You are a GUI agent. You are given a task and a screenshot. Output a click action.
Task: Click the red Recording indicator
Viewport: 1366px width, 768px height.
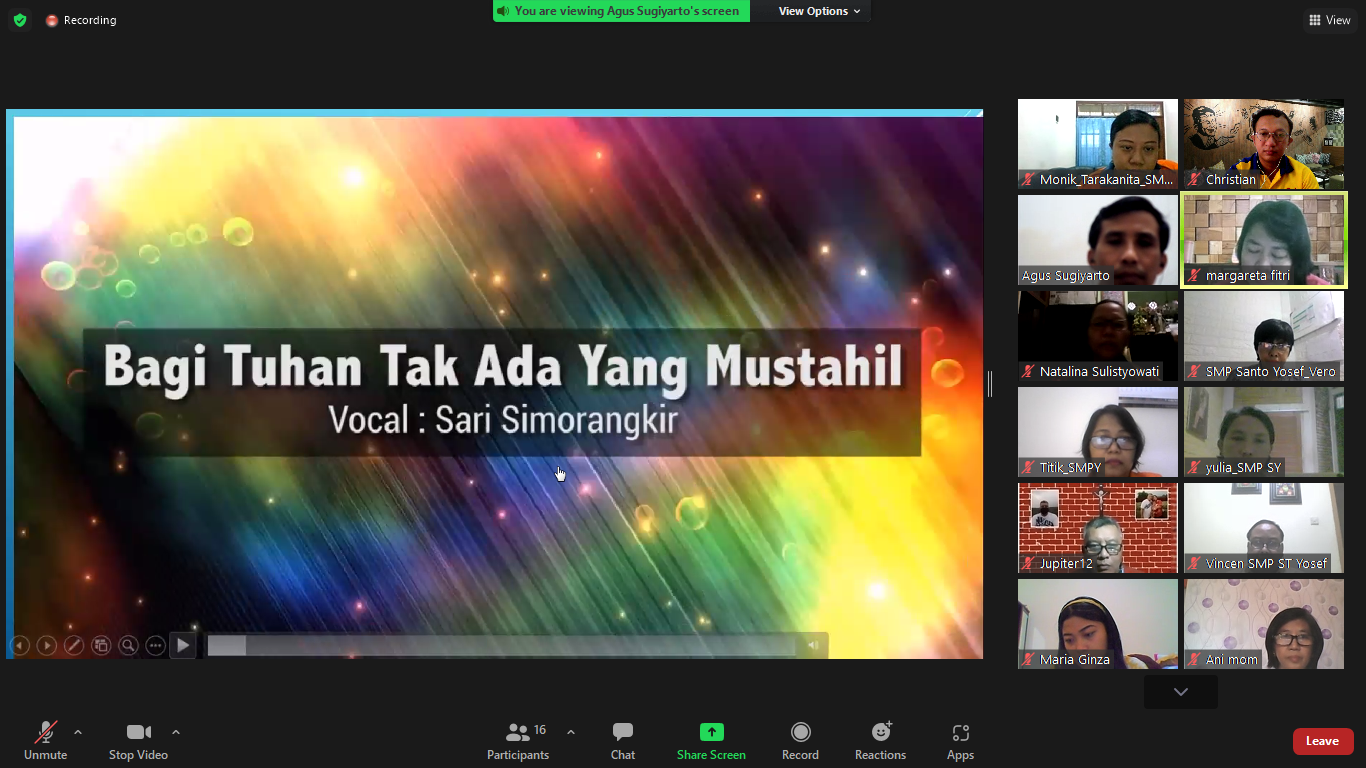[x=80, y=20]
